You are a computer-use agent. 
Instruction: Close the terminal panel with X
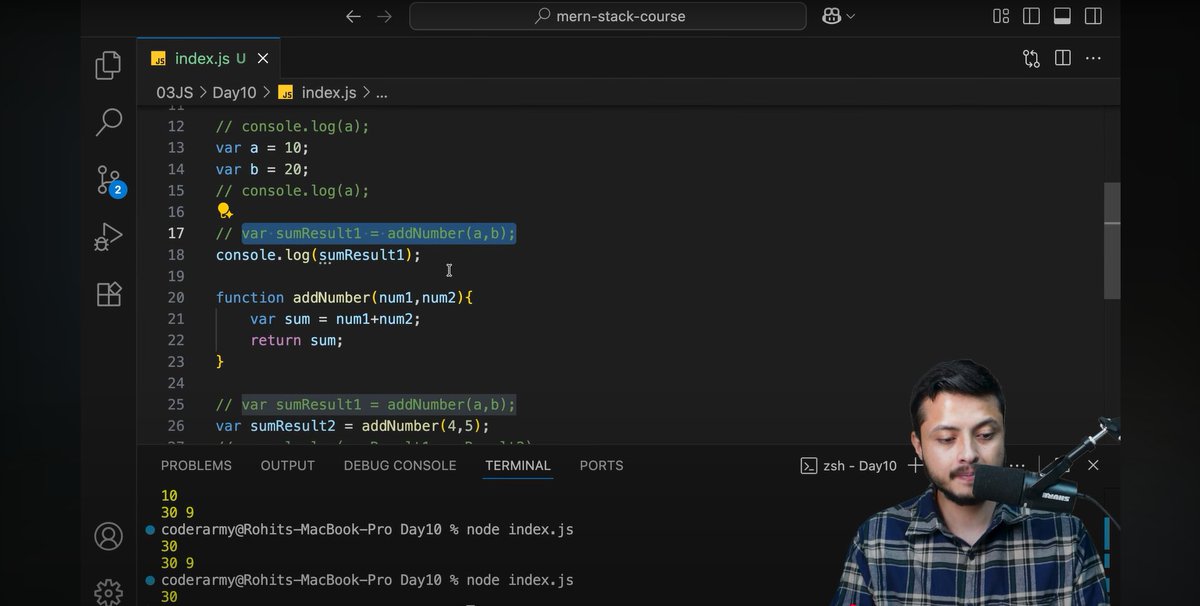[x=1093, y=465]
